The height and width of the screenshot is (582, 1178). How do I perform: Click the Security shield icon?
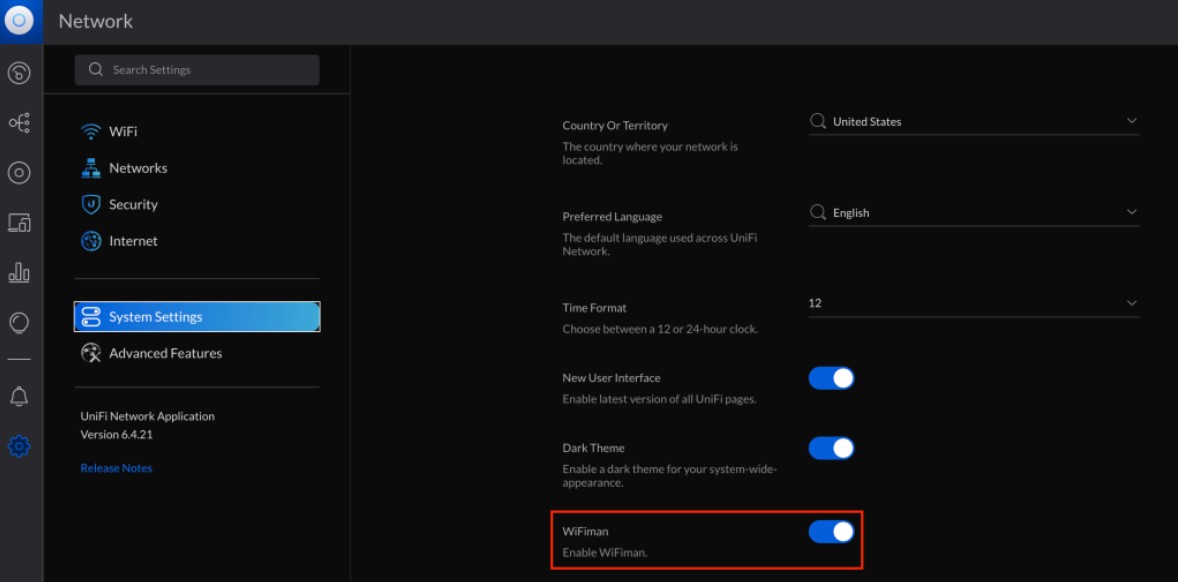91,204
